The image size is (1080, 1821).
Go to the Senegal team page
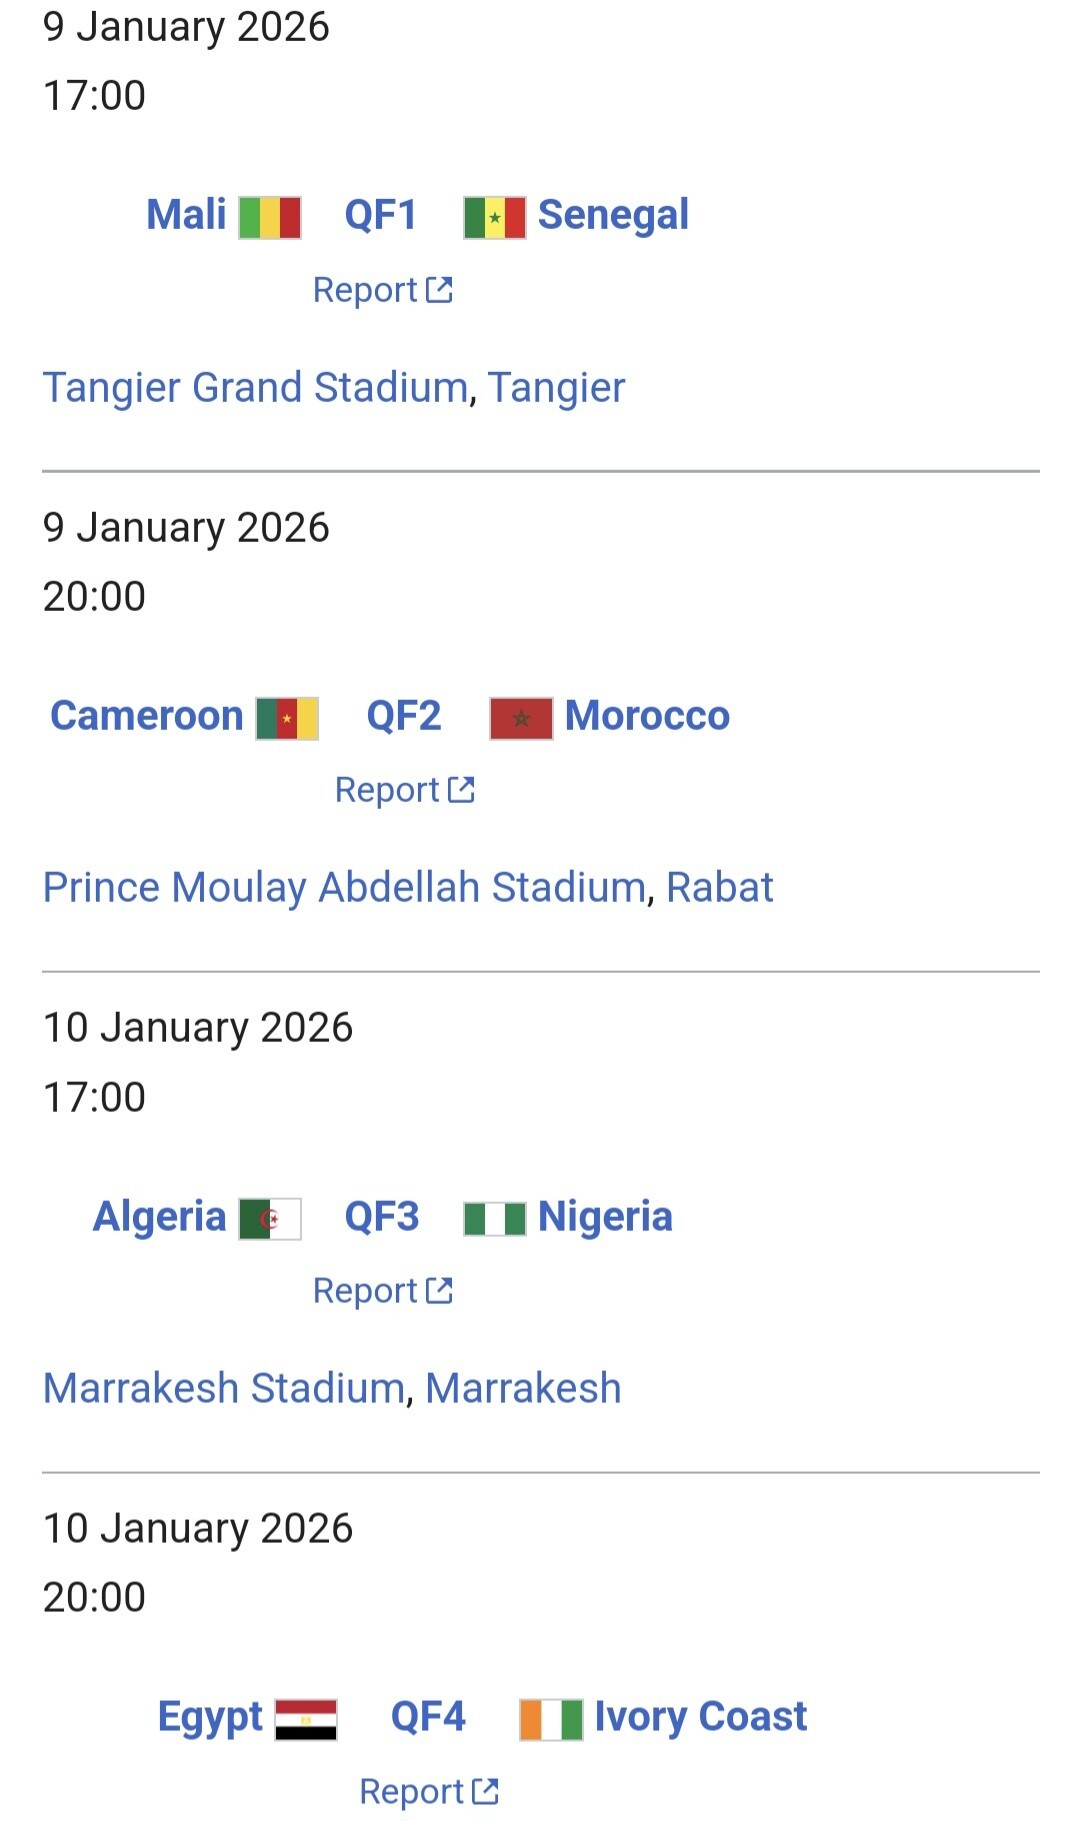click(613, 215)
